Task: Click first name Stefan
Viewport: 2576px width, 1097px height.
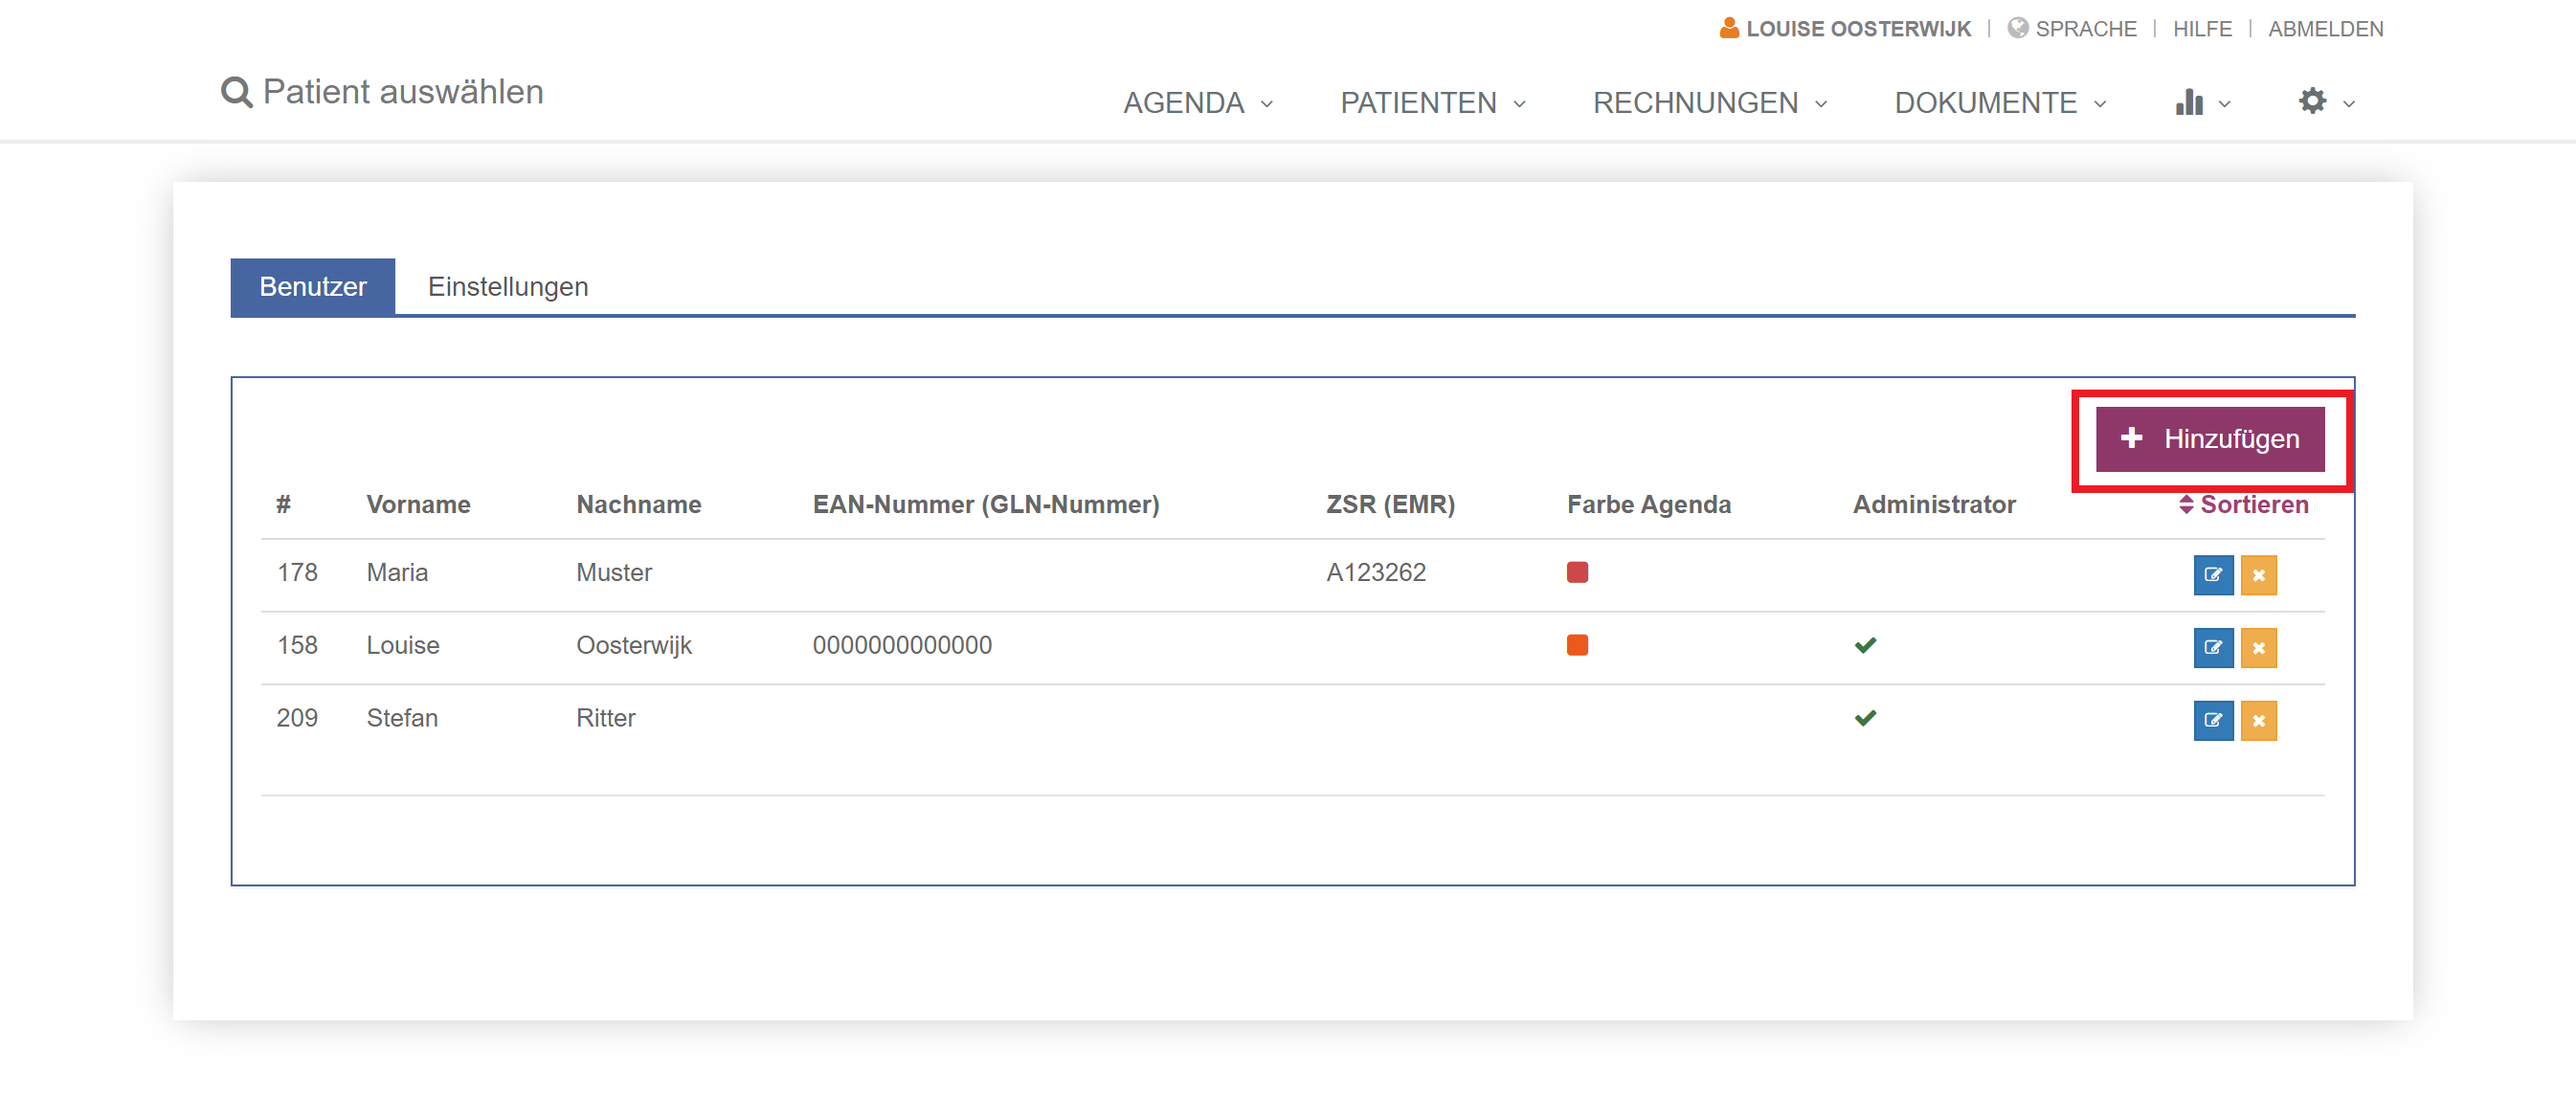Action: click(x=402, y=719)
